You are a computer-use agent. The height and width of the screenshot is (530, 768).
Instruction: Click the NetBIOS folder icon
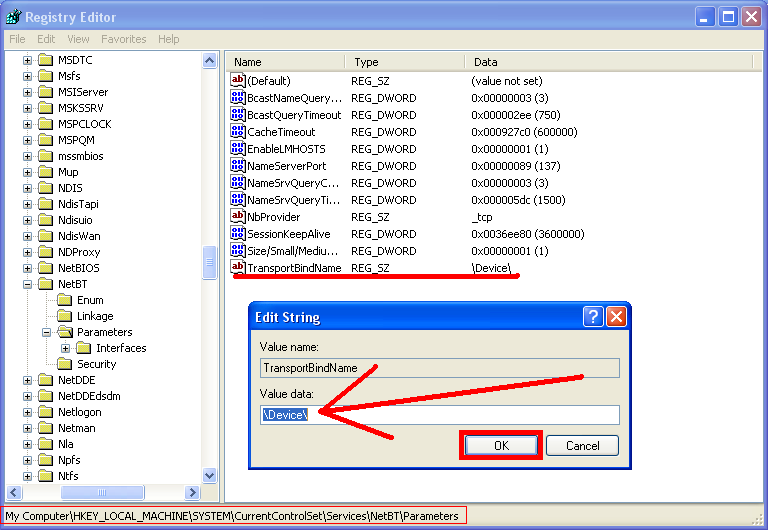tap(46, 268)
